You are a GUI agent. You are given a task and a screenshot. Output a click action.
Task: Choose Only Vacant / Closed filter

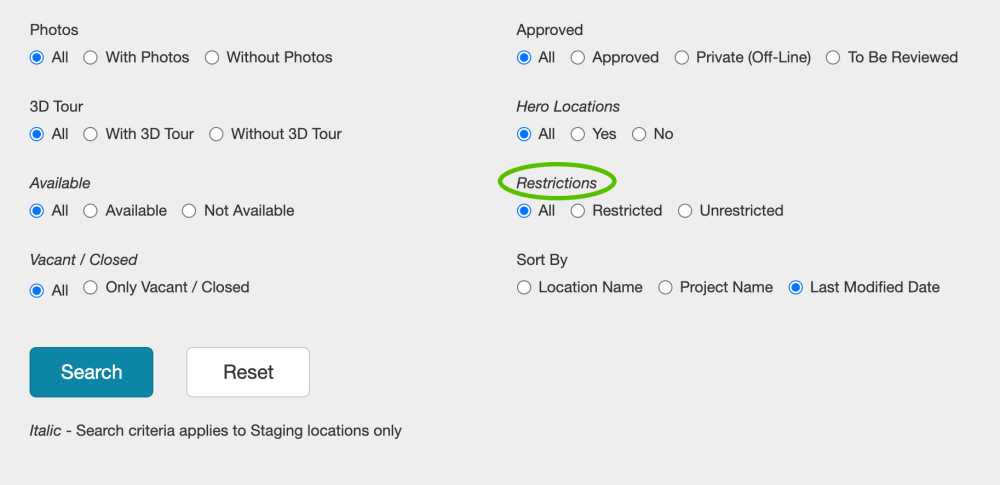90,288
